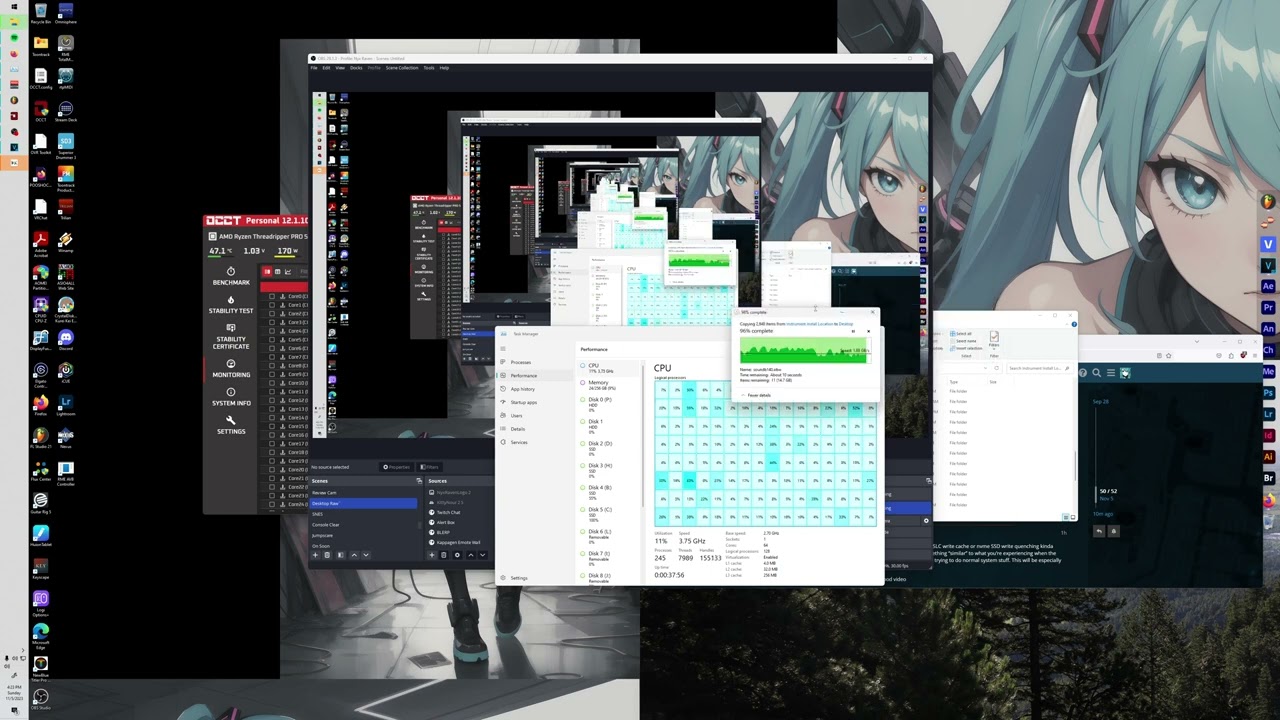Open App history in Task Manager

[522, 389]
